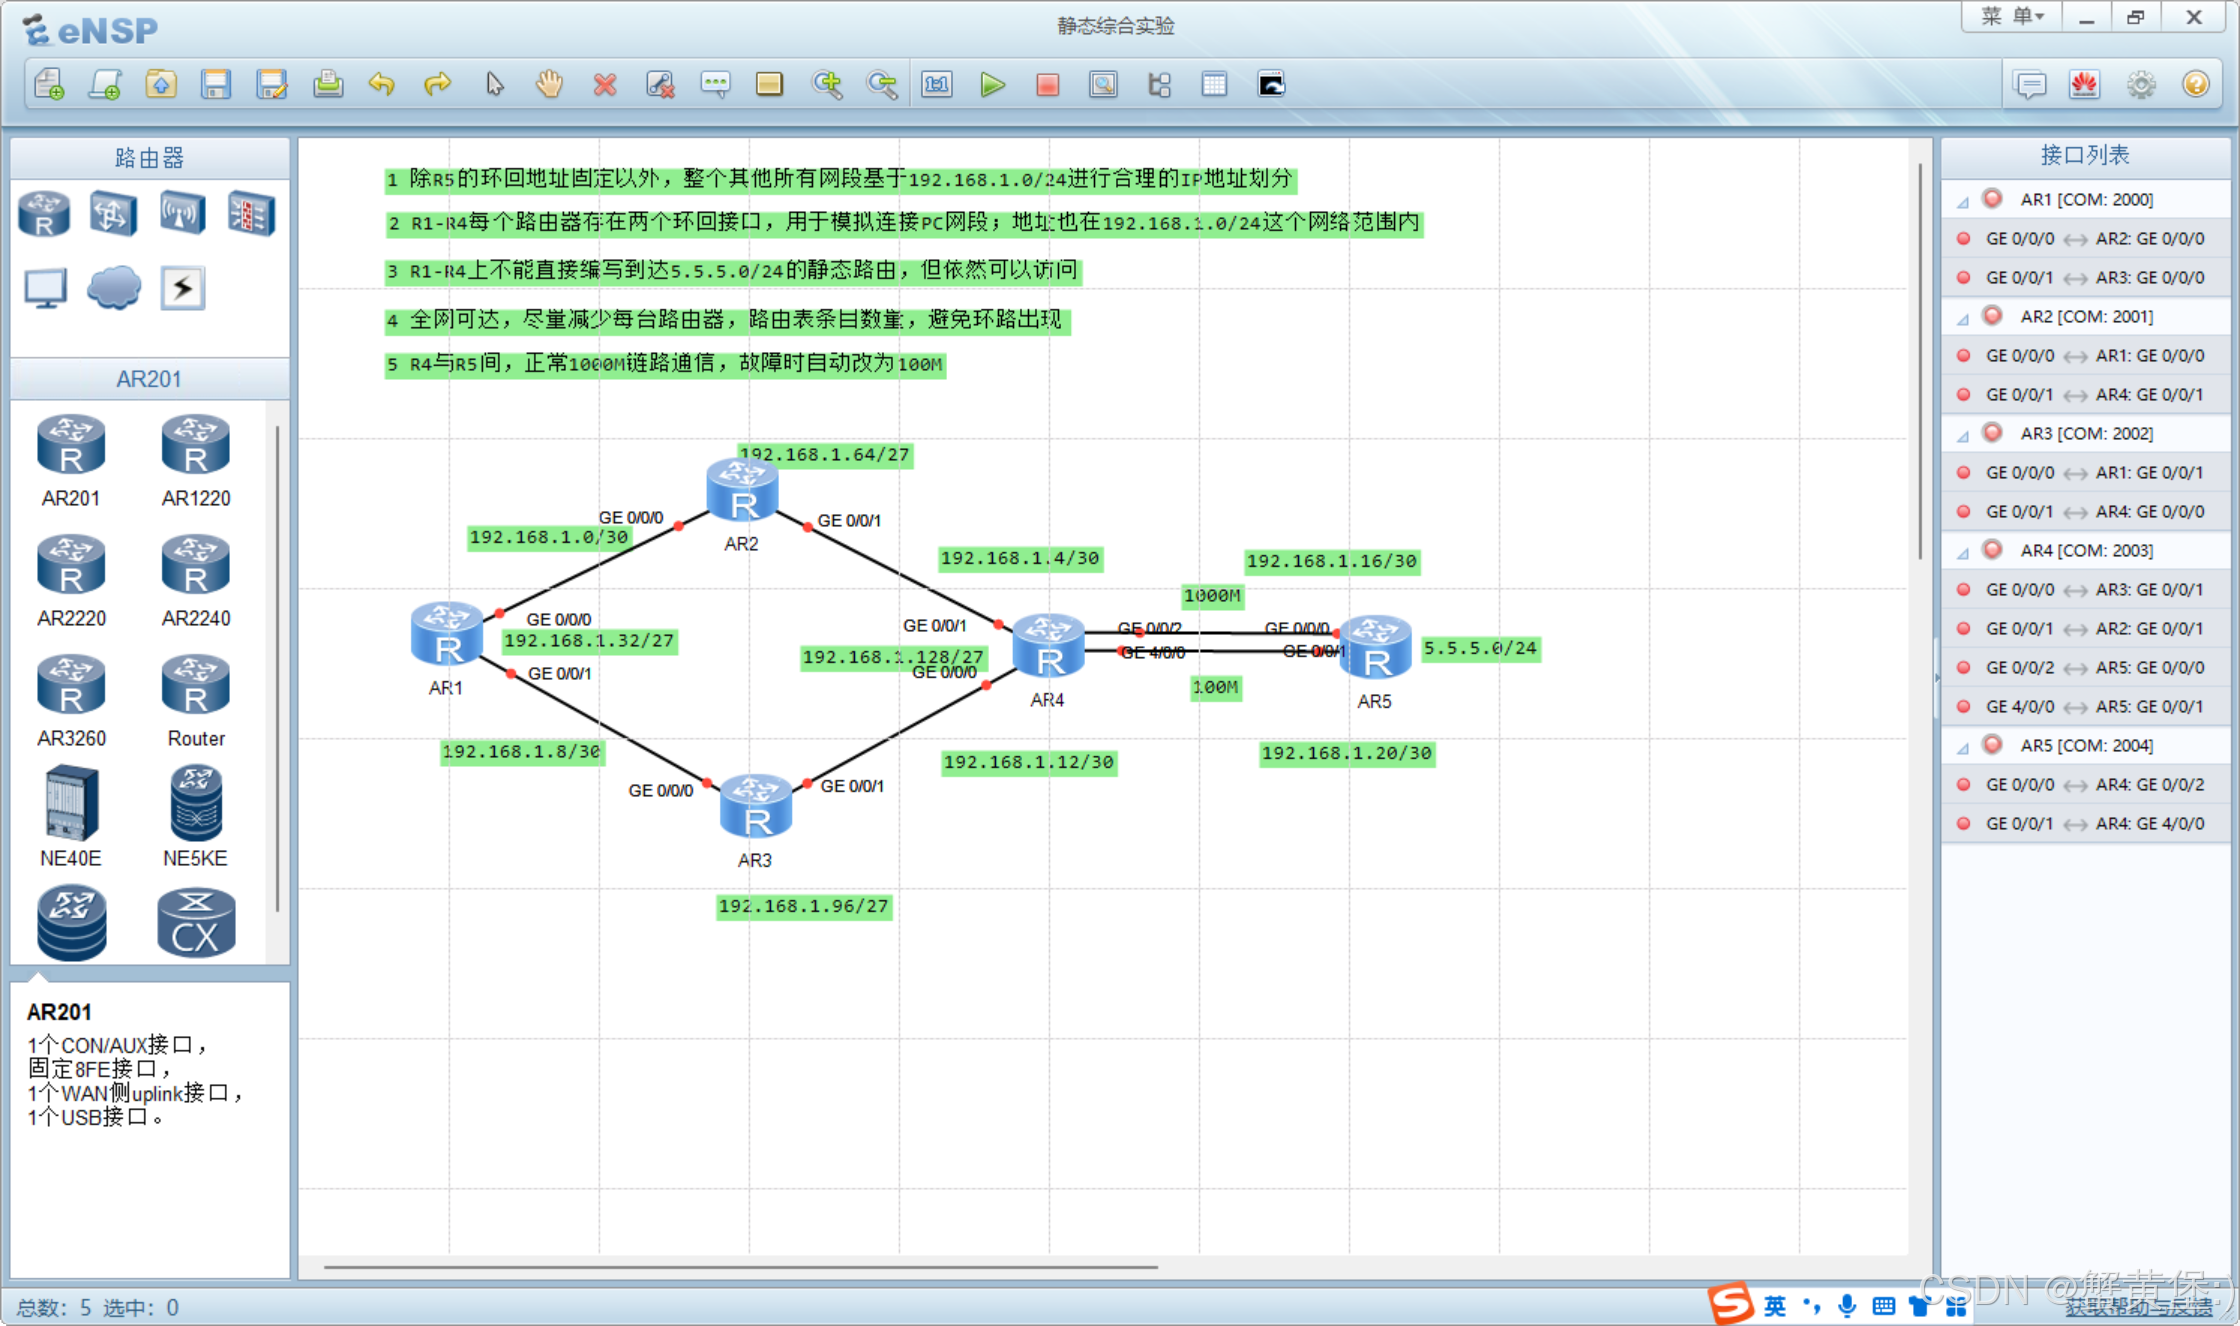Select AR5 GE 0/0/1 to AR4 GE 4/0/0 entry
Screen dimensions: 2240x1326
(2093, 823)
